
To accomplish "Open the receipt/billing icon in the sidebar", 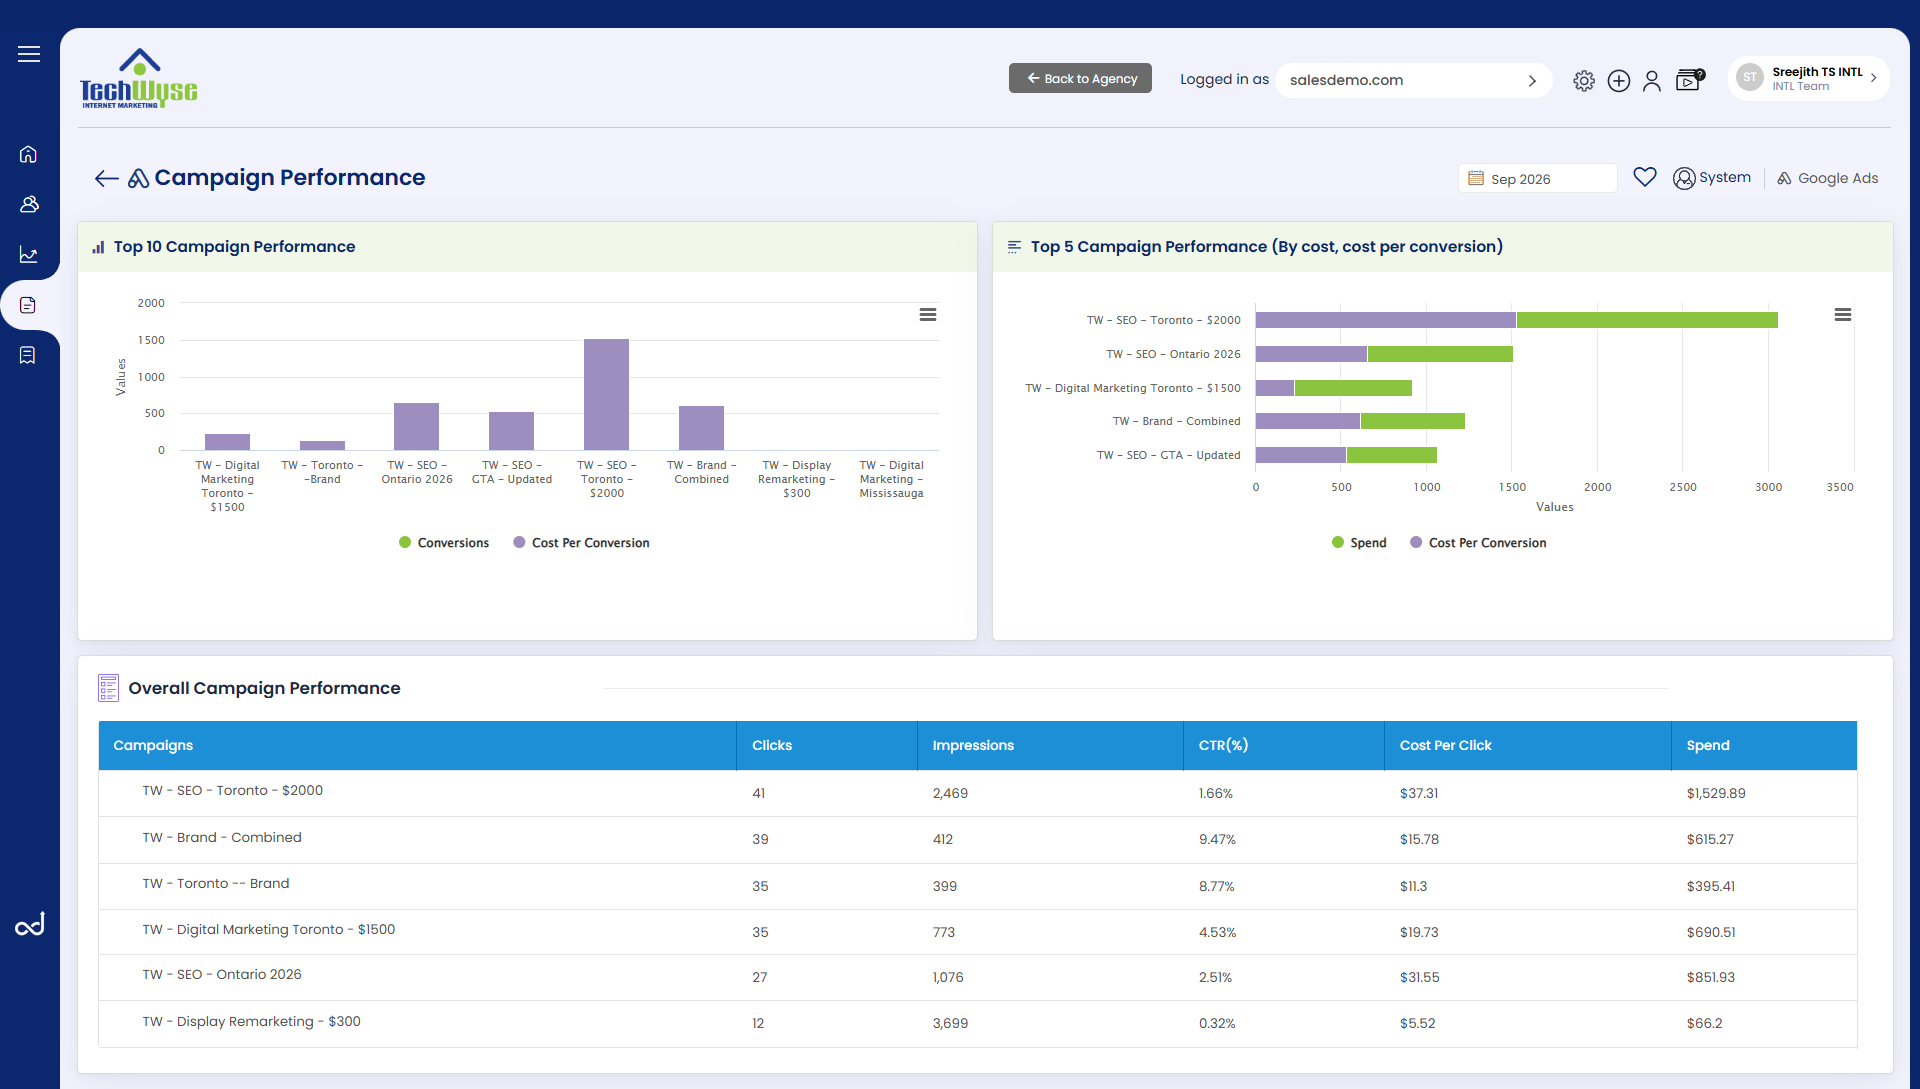I will (28, 355).
